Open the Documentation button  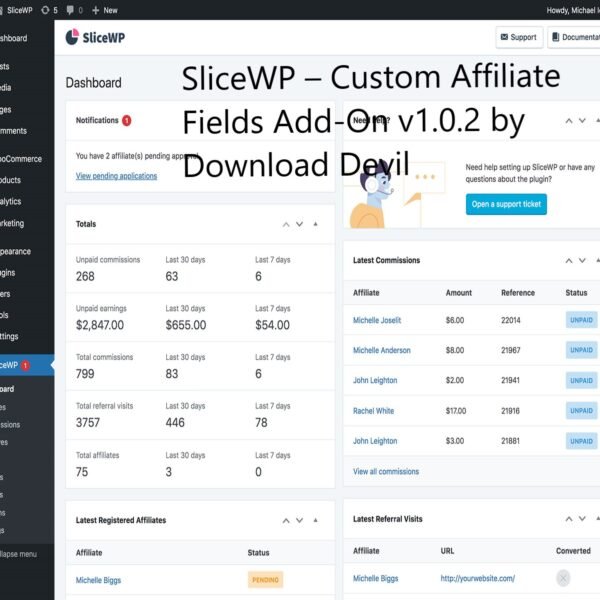click(x=574, y=37)
